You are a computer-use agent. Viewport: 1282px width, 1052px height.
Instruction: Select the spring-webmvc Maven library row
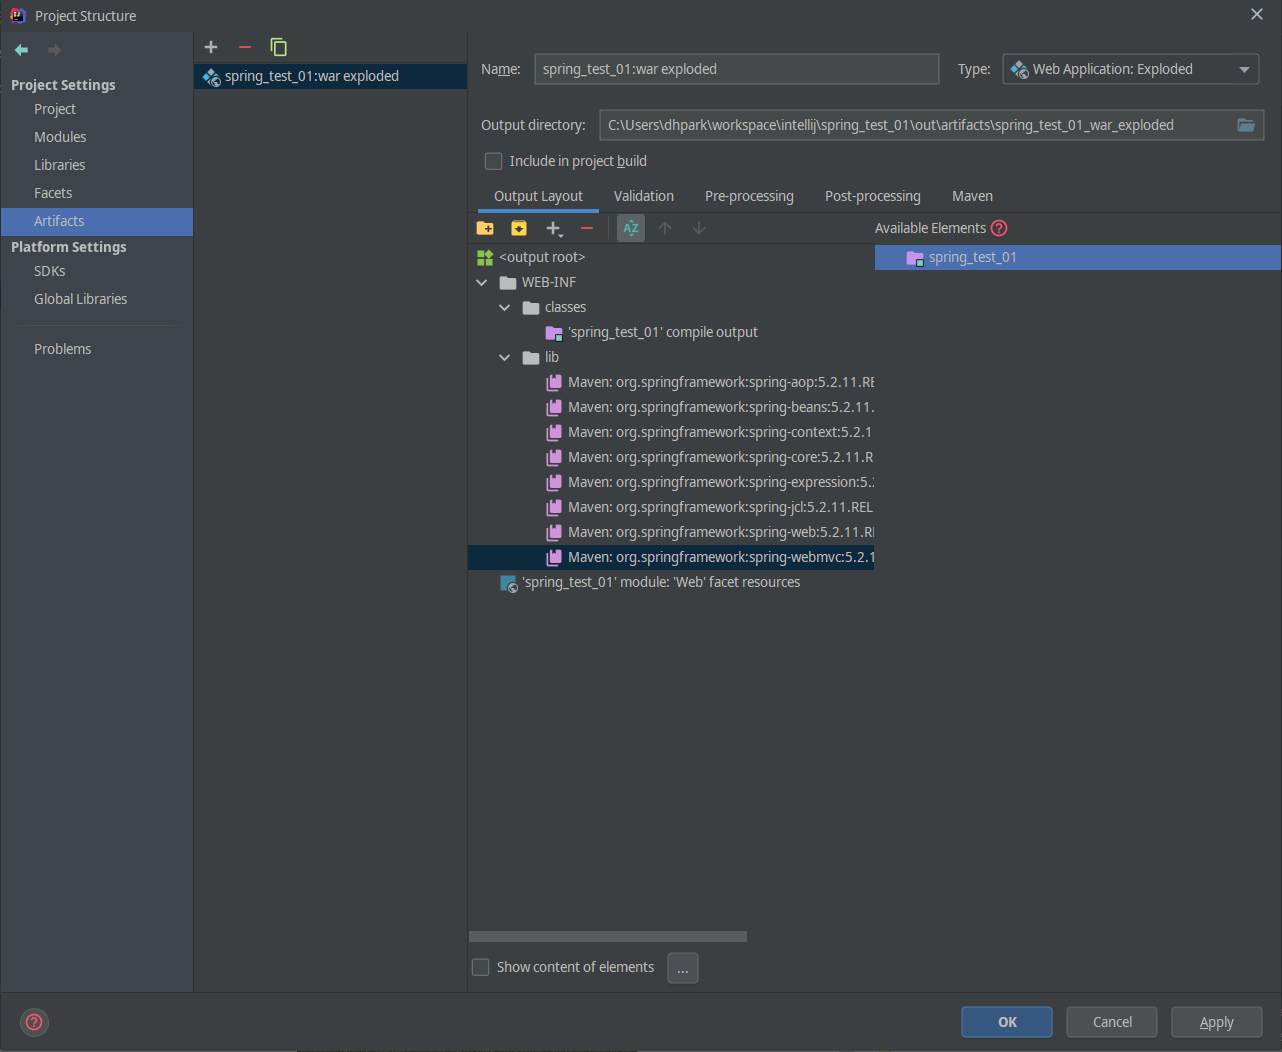coord(671,557)
